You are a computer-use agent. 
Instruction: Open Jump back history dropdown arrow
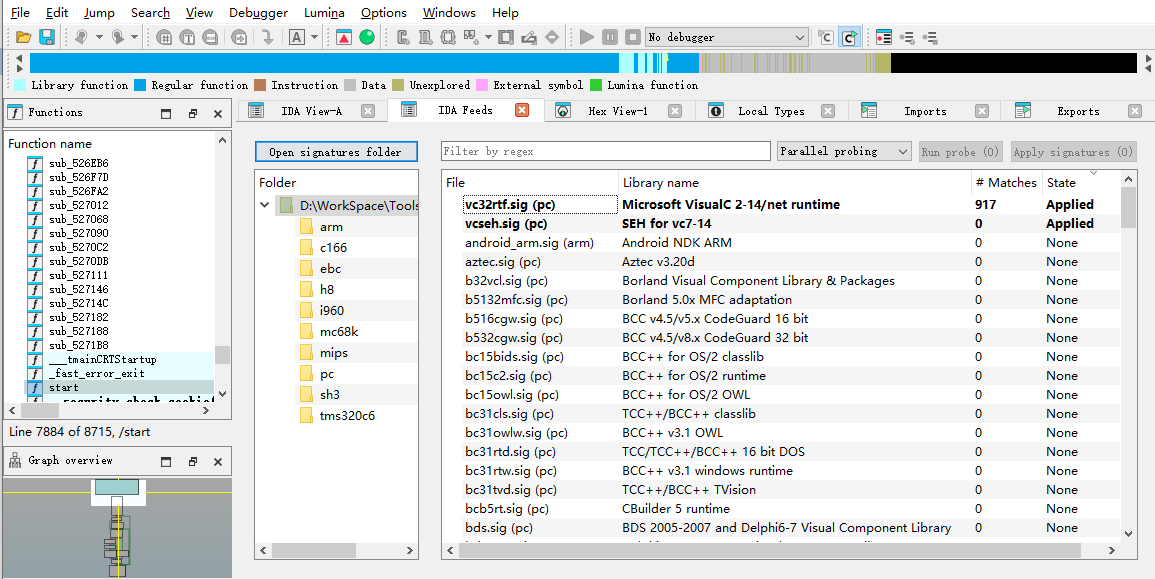pos(99,37)
